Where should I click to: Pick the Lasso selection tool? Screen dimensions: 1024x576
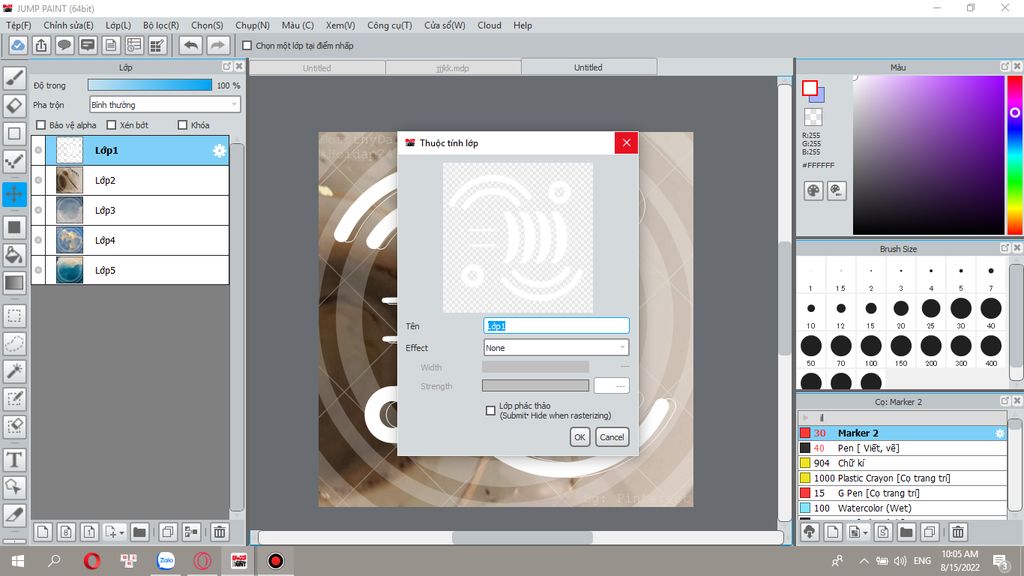click(14, 343)
